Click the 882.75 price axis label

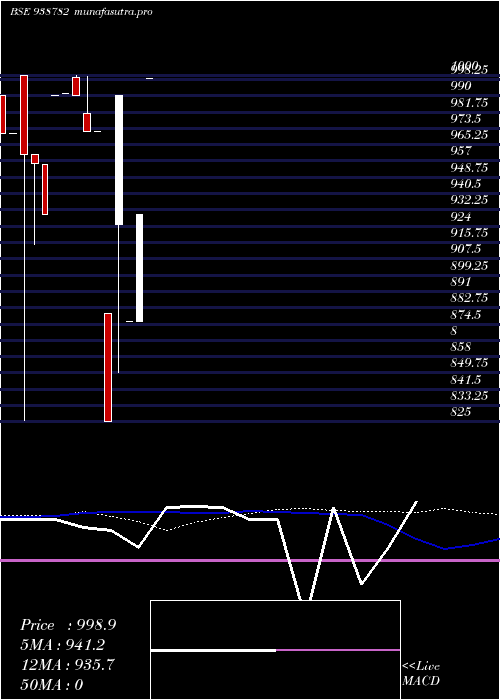469,298
